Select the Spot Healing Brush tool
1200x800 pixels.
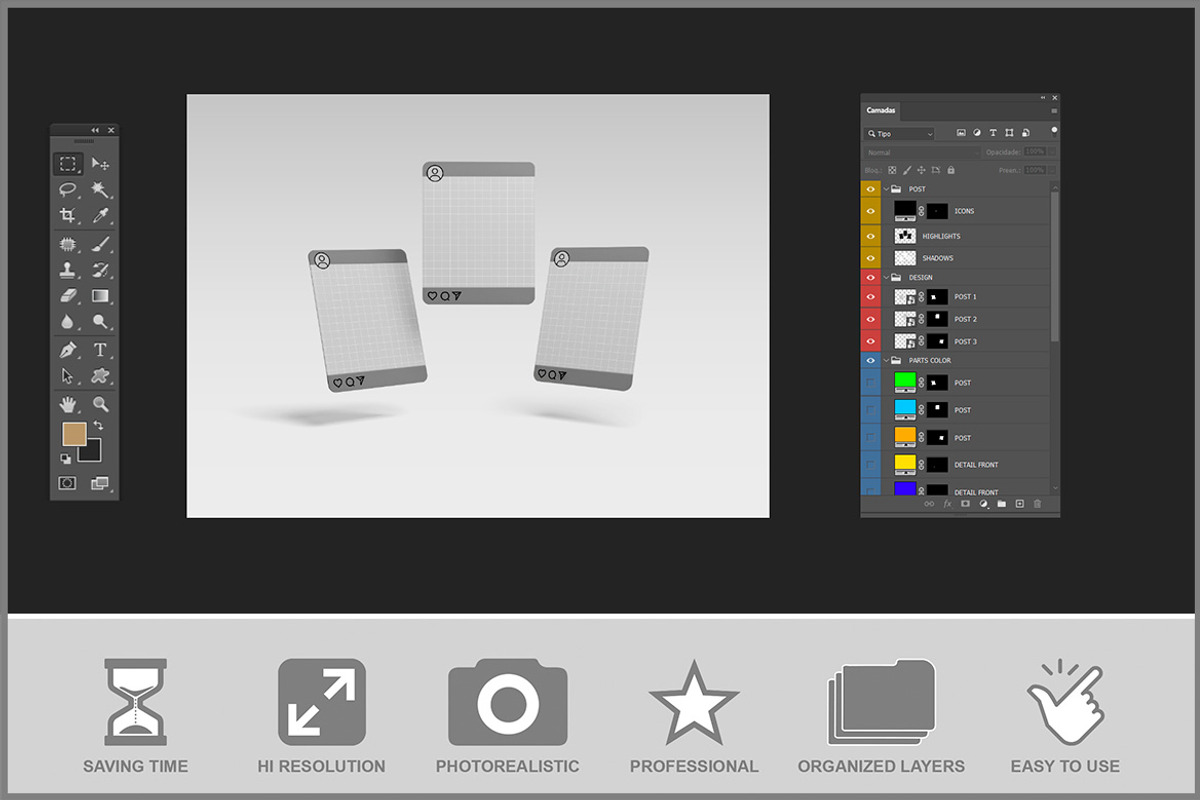pos(67,243)
